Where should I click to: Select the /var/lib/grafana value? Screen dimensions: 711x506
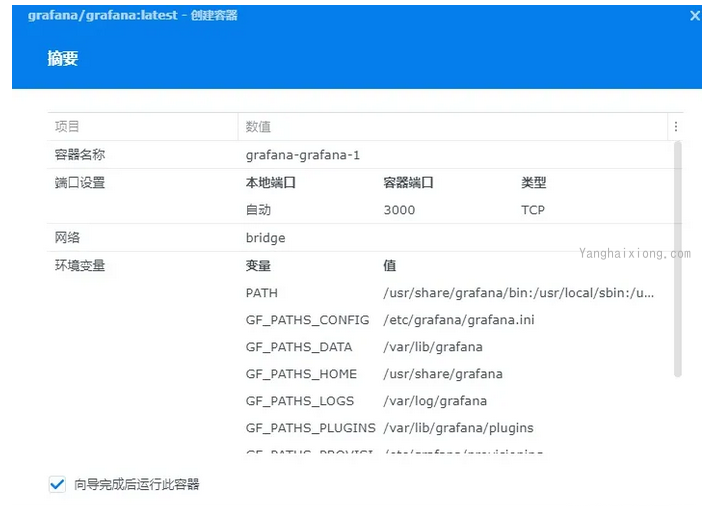point(433,347)
